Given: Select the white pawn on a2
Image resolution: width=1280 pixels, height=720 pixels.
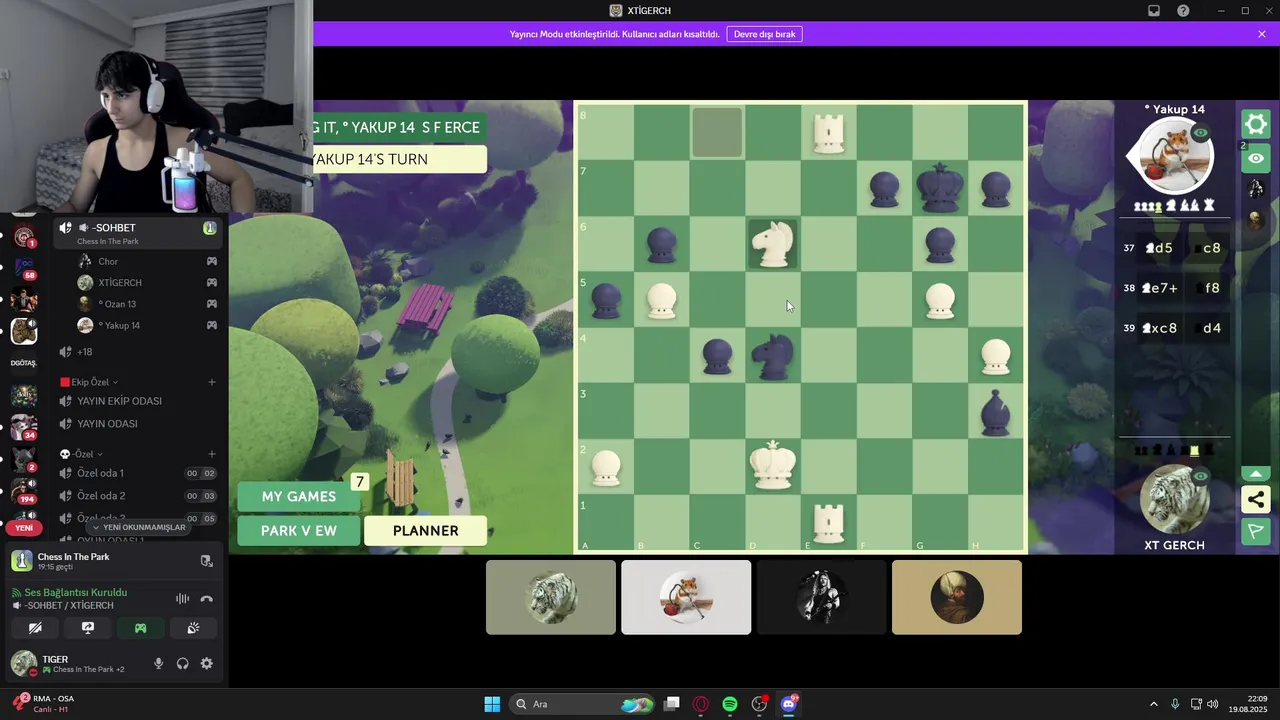Looking at the screenshot, I should coord(606,467).
